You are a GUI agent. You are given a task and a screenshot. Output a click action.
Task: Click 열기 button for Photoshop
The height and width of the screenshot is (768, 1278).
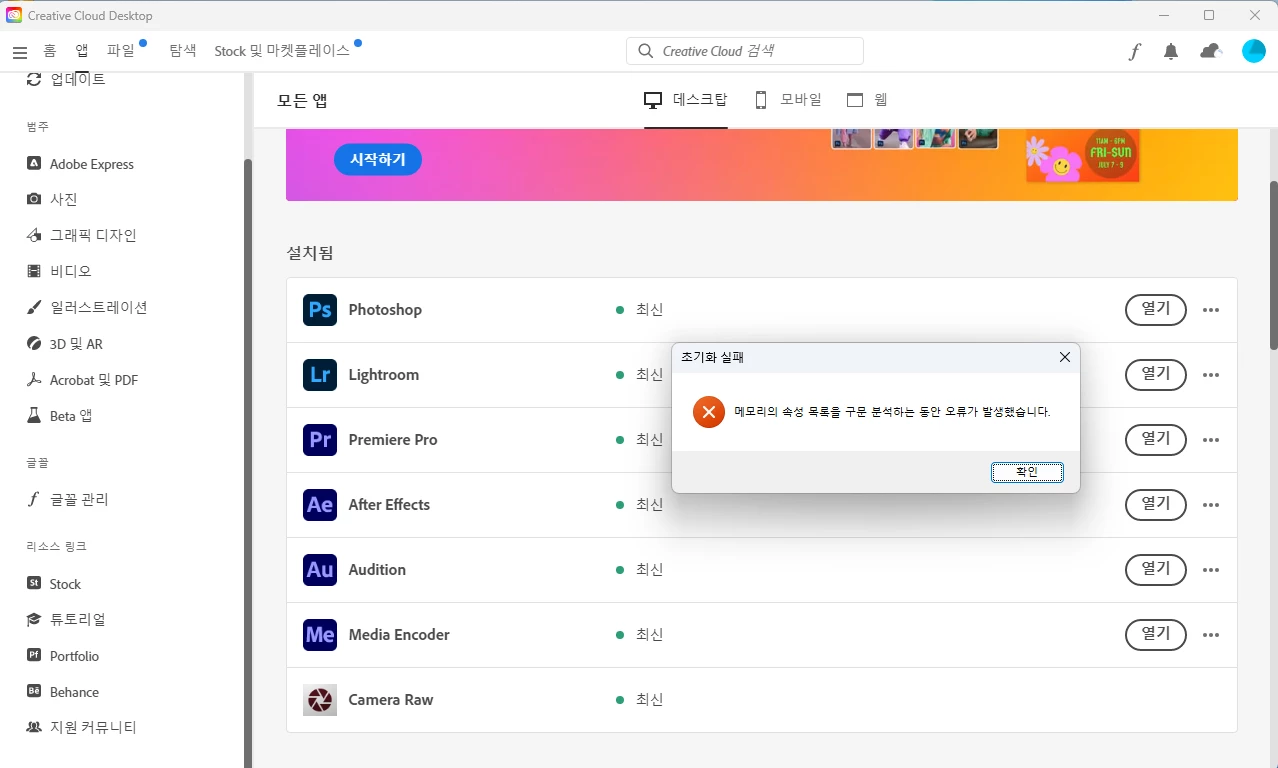pyautogui.click(x=1156, y=310)
